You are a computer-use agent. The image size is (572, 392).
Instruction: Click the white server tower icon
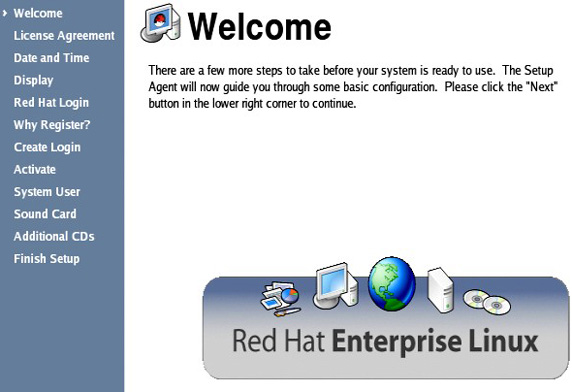click(440, 290)
